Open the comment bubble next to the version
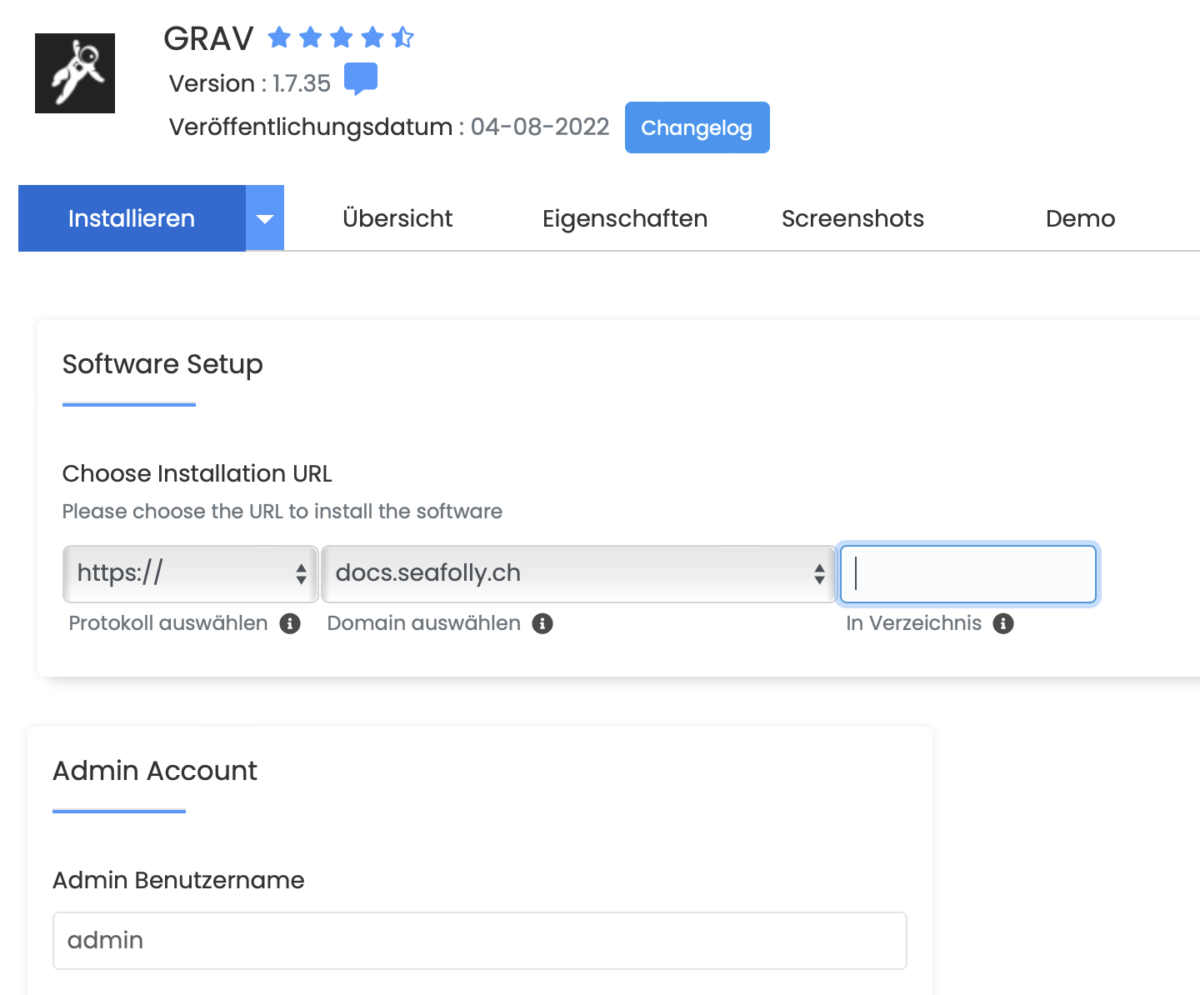1200x995 pixels. [361, 78]
